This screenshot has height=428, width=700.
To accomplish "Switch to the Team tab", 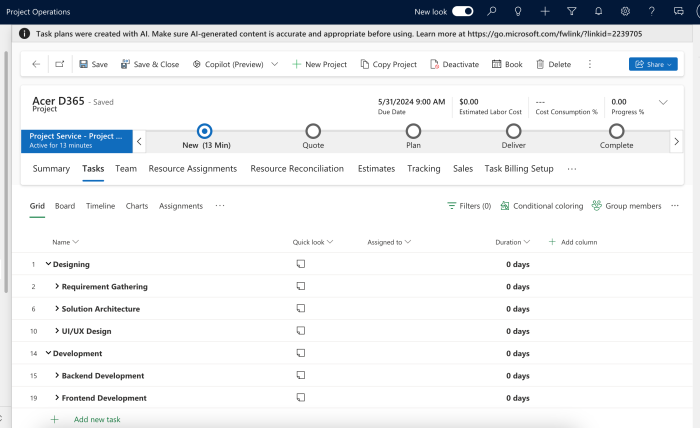I will 126,169.
